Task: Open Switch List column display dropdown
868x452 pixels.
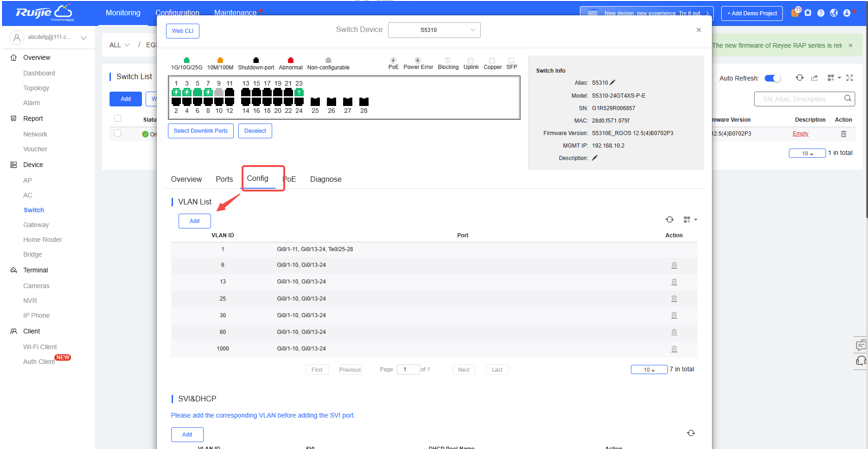Action: [x=834, y=78]
